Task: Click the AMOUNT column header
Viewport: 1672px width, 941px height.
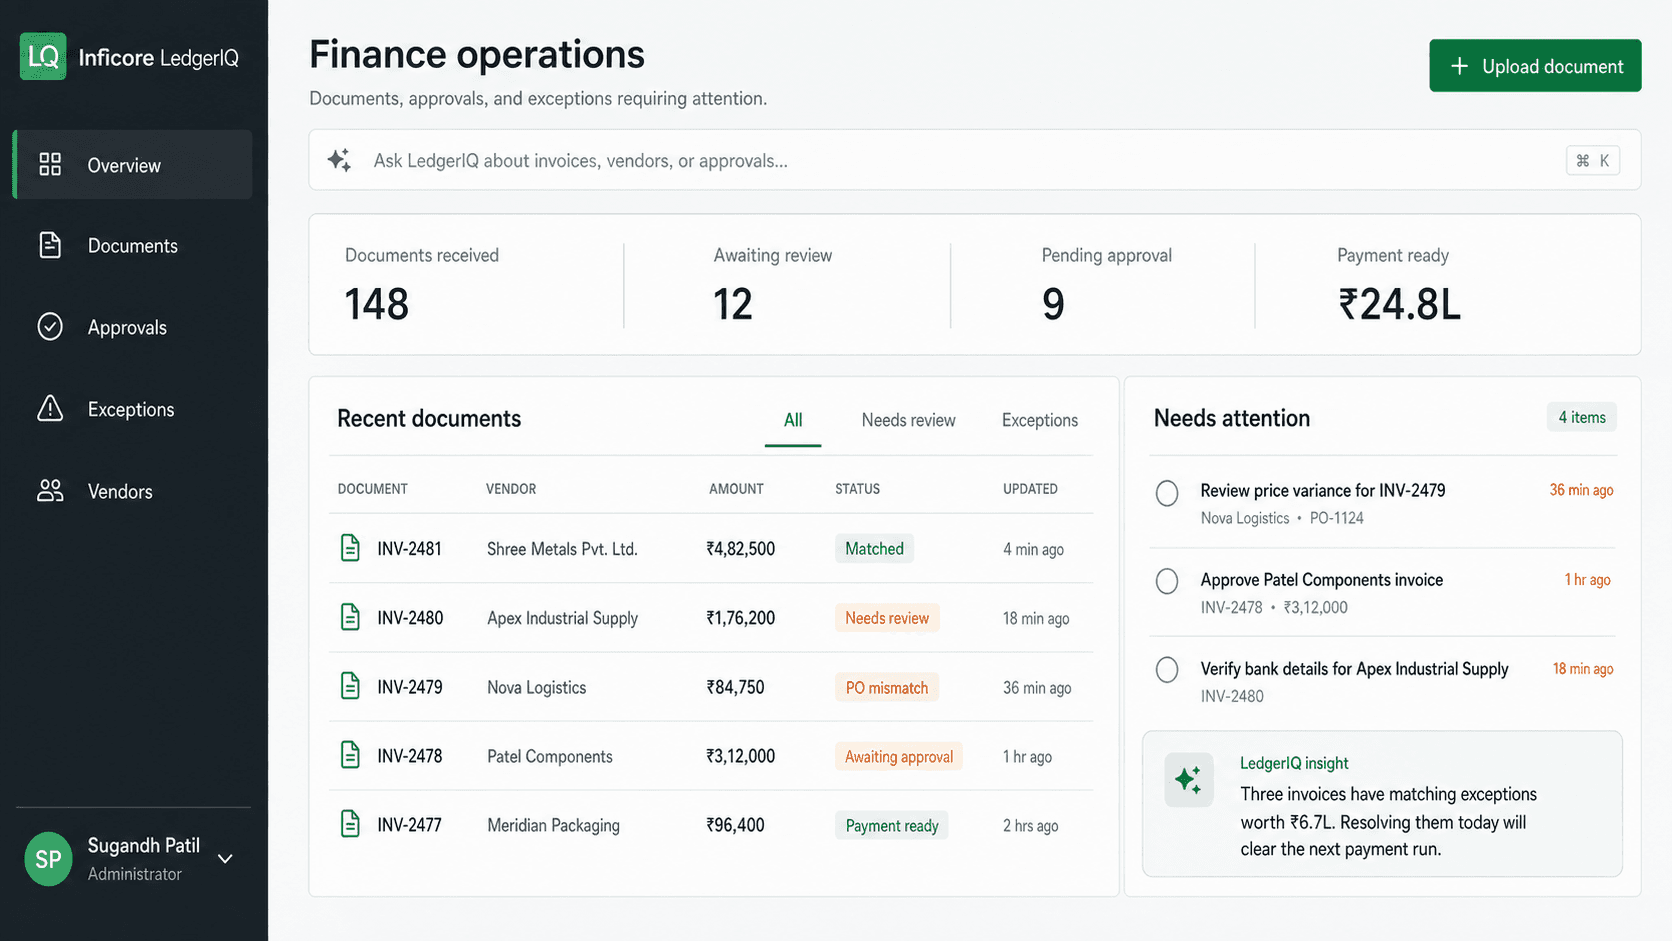Action: (x=736, y=488)
